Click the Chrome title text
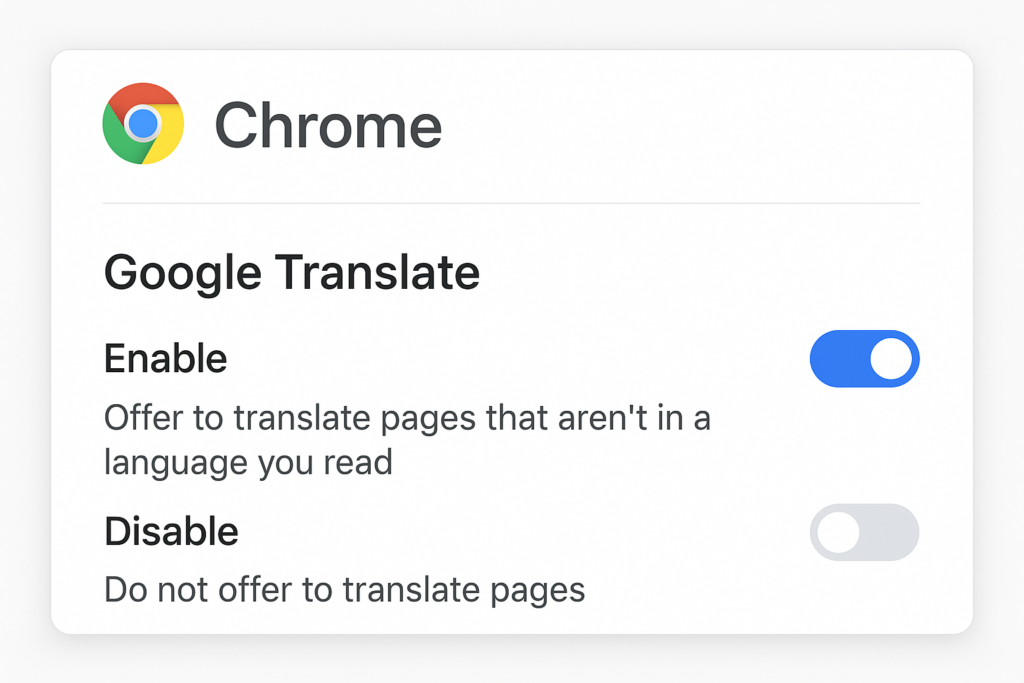This screenshot has height=683, width=1024. point(327,124)
